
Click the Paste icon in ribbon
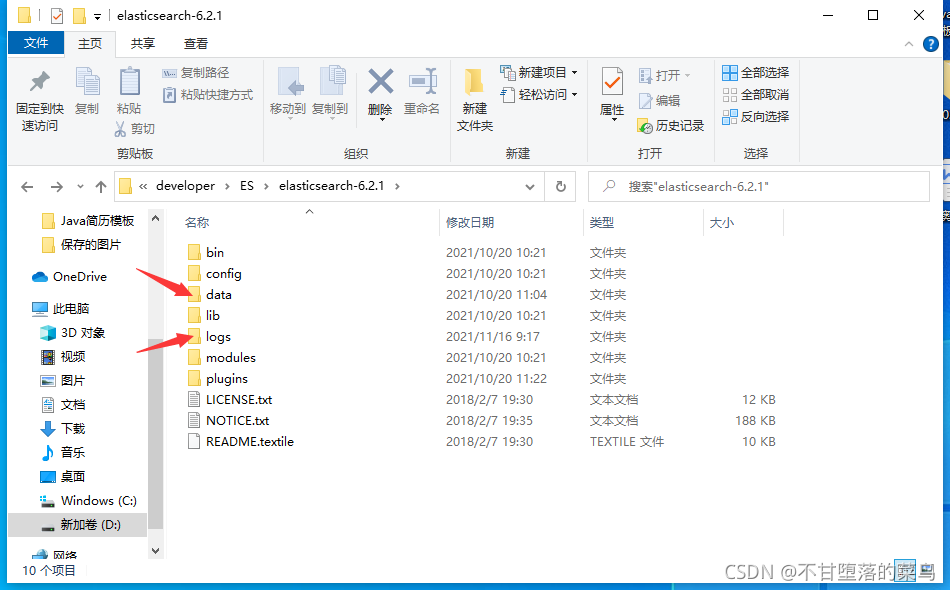click(129, 82)
